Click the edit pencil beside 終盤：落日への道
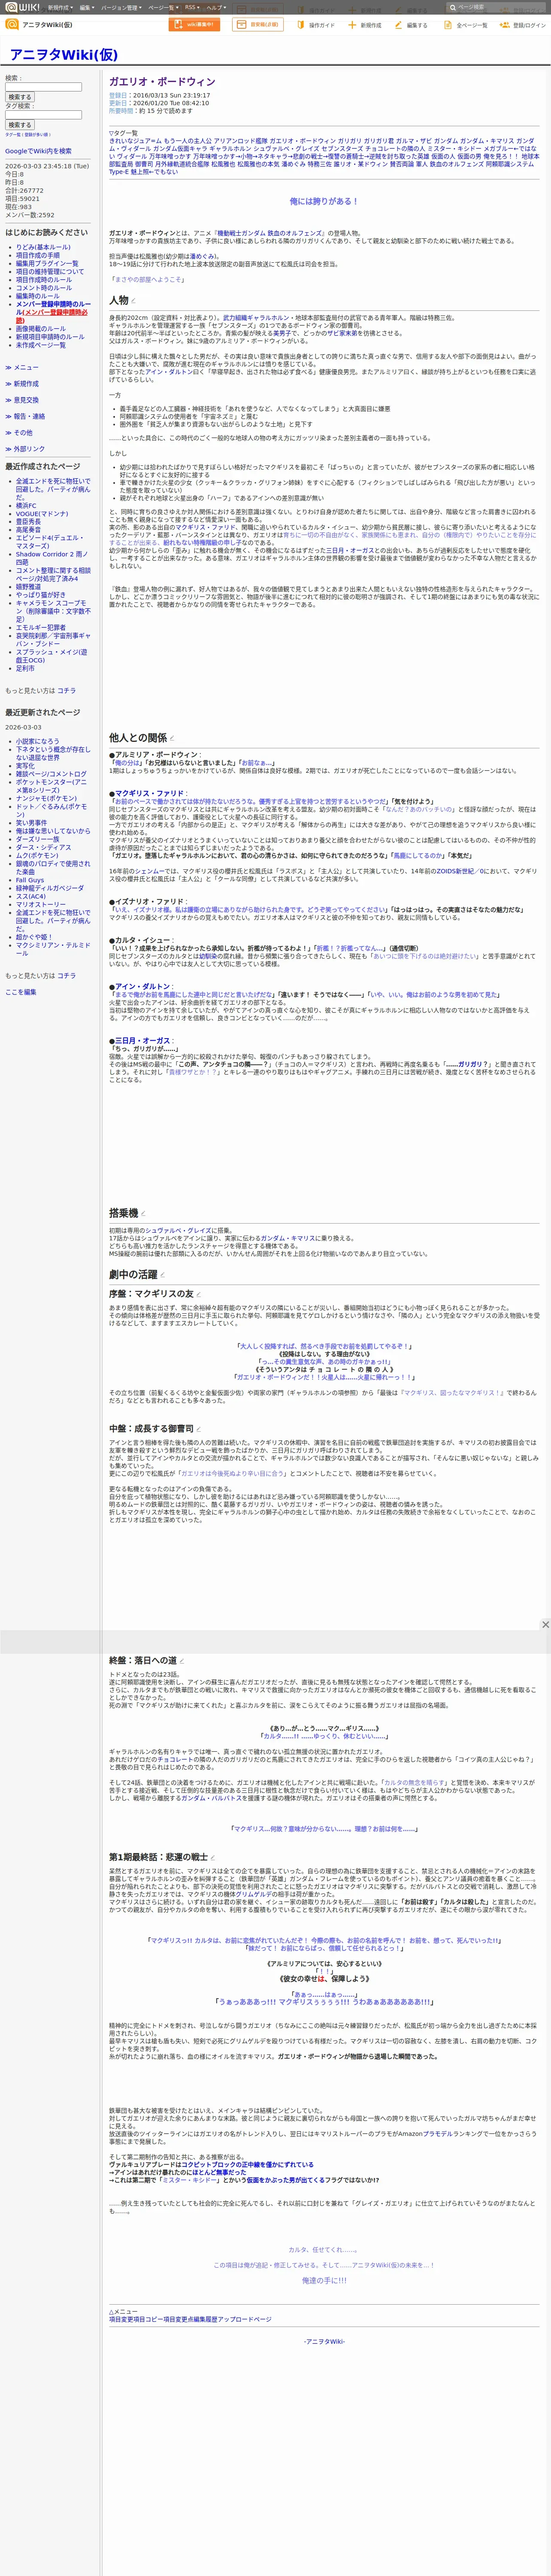 point(182,1661)
